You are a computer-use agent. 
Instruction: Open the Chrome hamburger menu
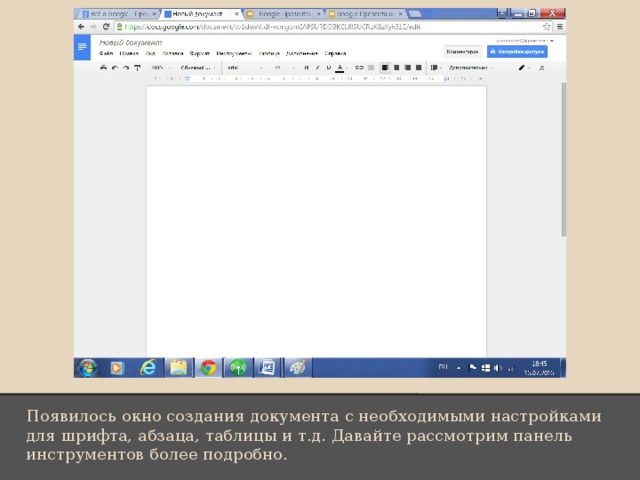[560, 27]
